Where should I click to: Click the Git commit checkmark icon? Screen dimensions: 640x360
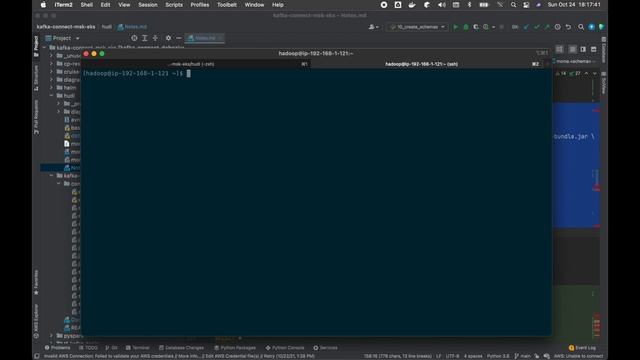tap(537, 27)
